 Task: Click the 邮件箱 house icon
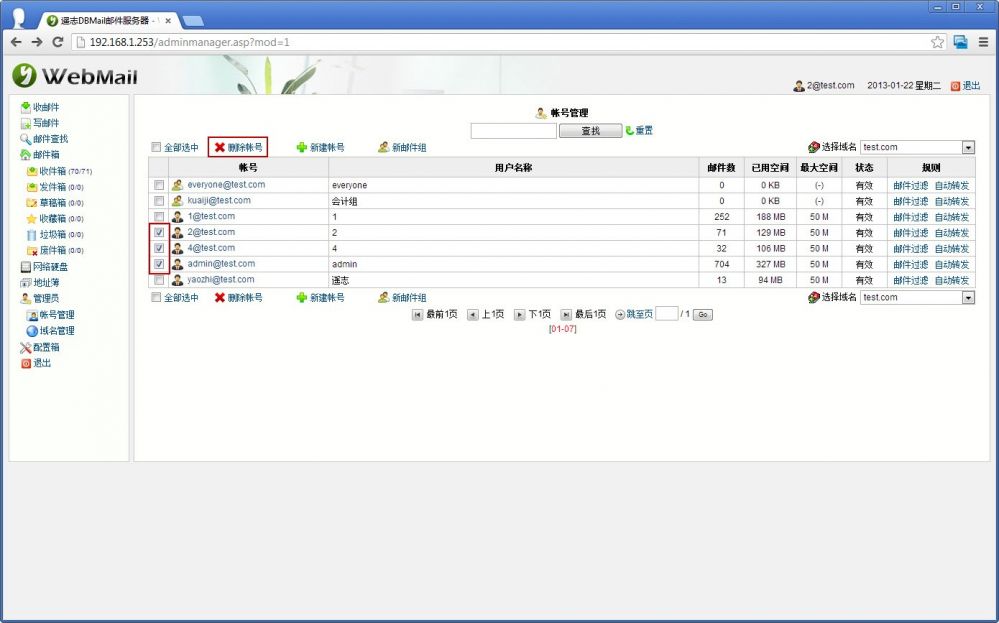tap(25, 155)
